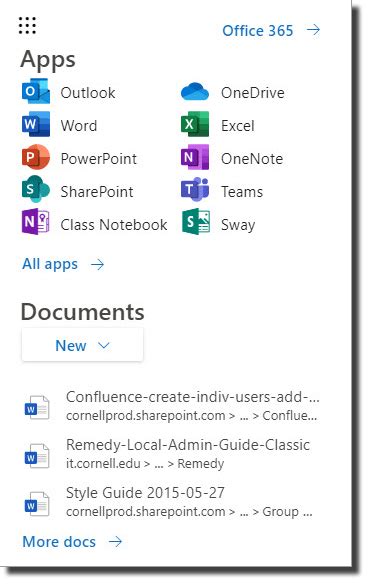Image resolution: width=372 pixels, height=587 pixels.
Task: Click the SharePoint app icon
Action: 36,190
